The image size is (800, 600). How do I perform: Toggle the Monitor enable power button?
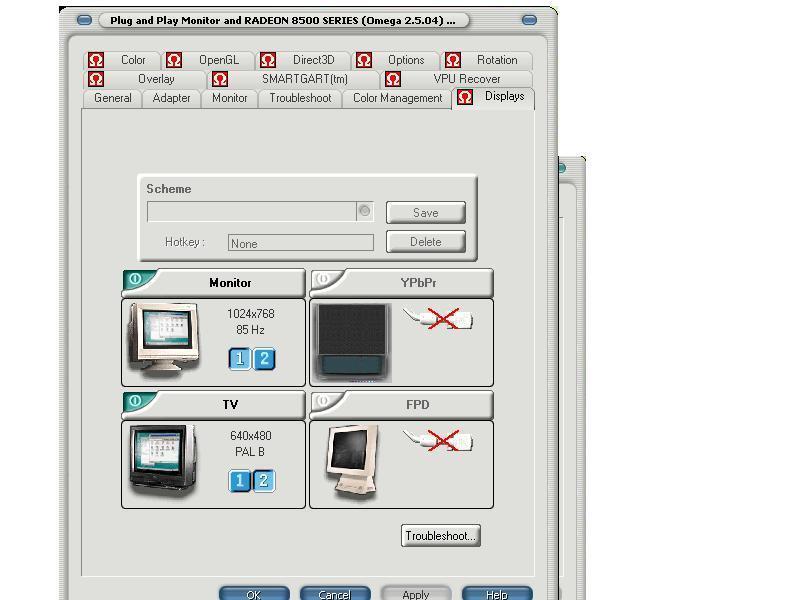(x=136, y=280)
